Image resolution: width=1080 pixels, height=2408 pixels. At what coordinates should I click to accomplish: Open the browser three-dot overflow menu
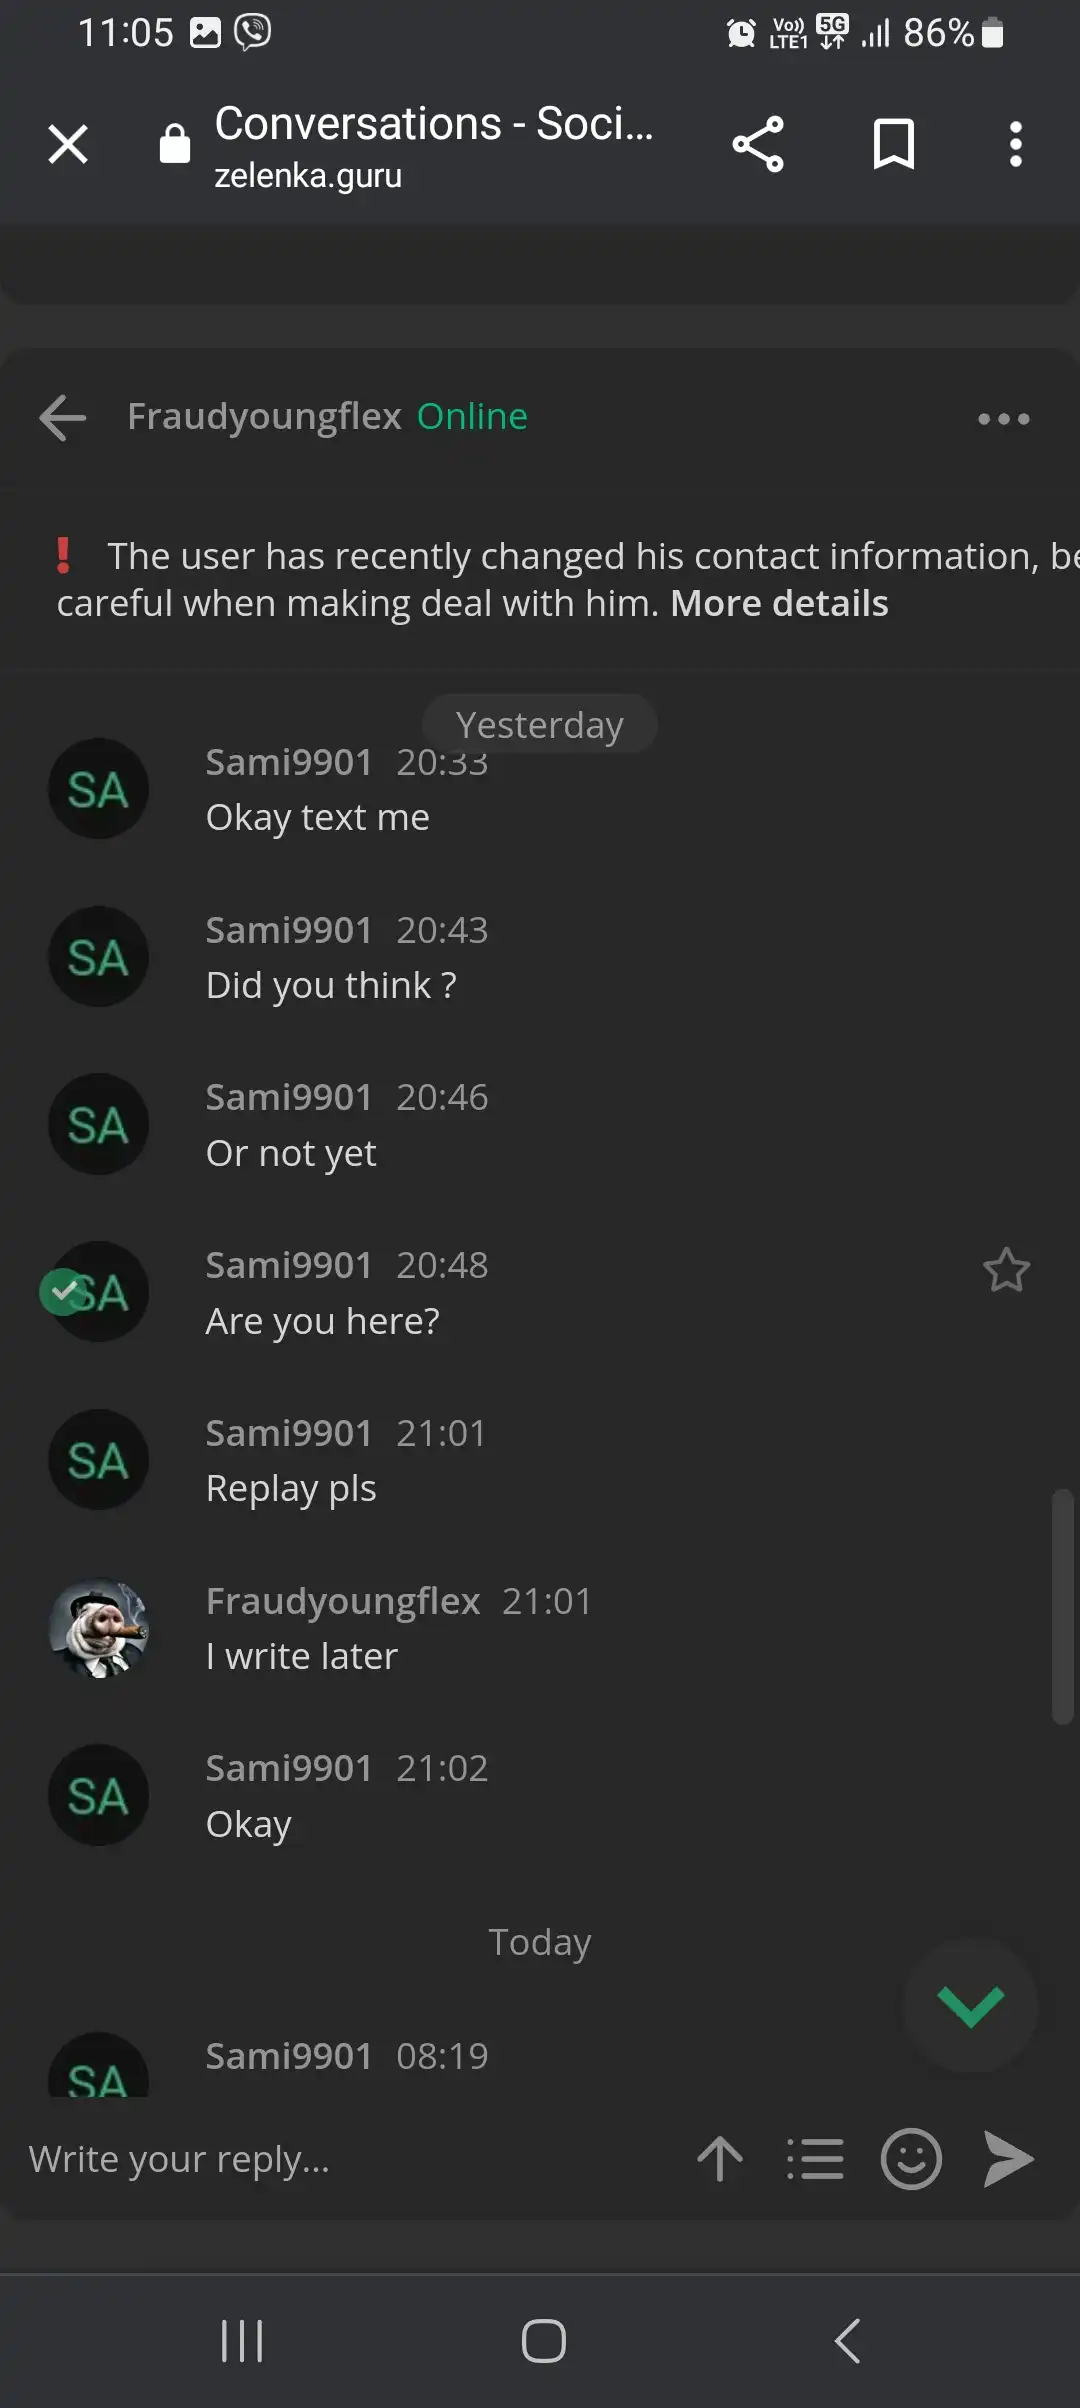[x=1015, y=145]
